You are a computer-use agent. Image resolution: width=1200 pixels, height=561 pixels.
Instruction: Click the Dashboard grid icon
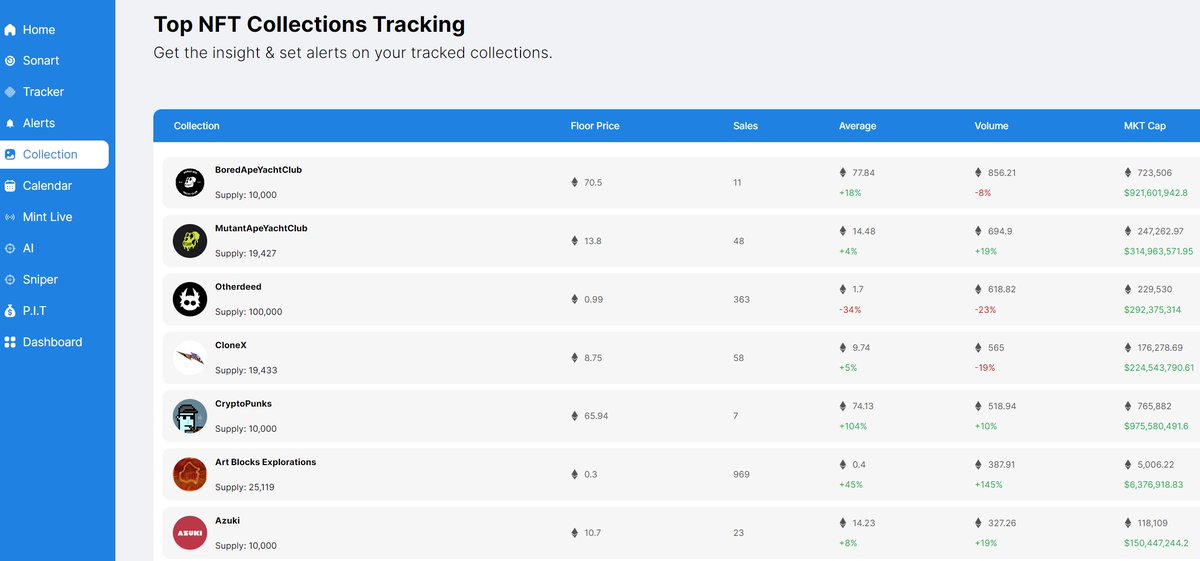[x=10, y=342]
